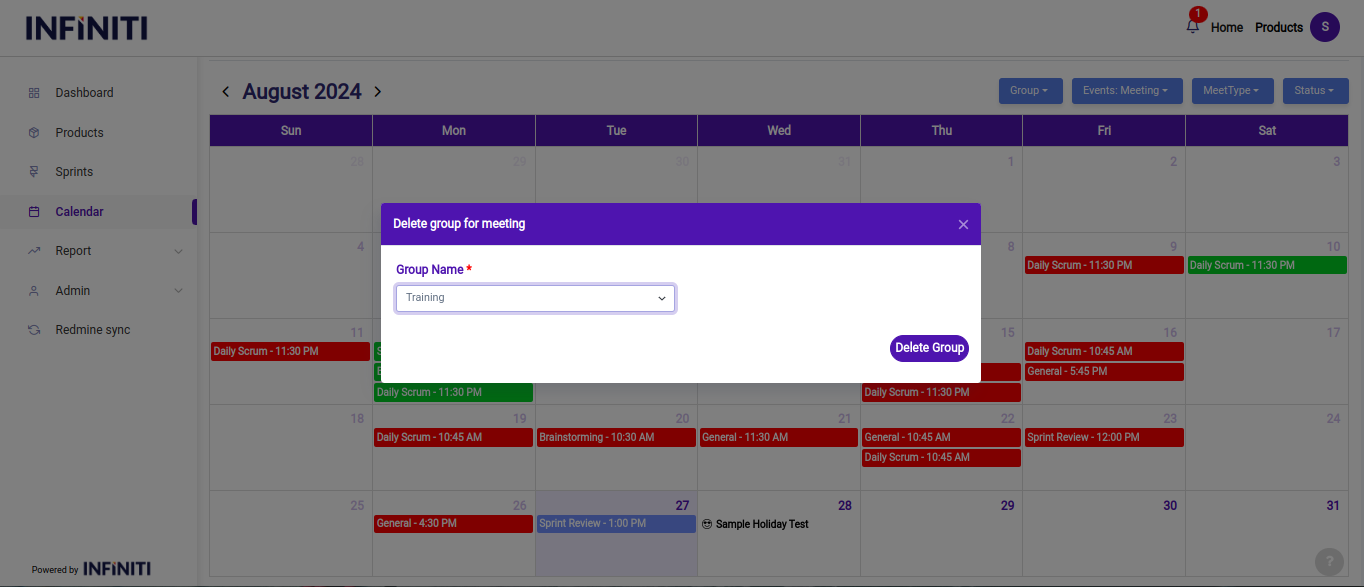The width and height of the screenshot is (1364, 587).
Task: Open Products in the sidebar
Action: point(79,133)
